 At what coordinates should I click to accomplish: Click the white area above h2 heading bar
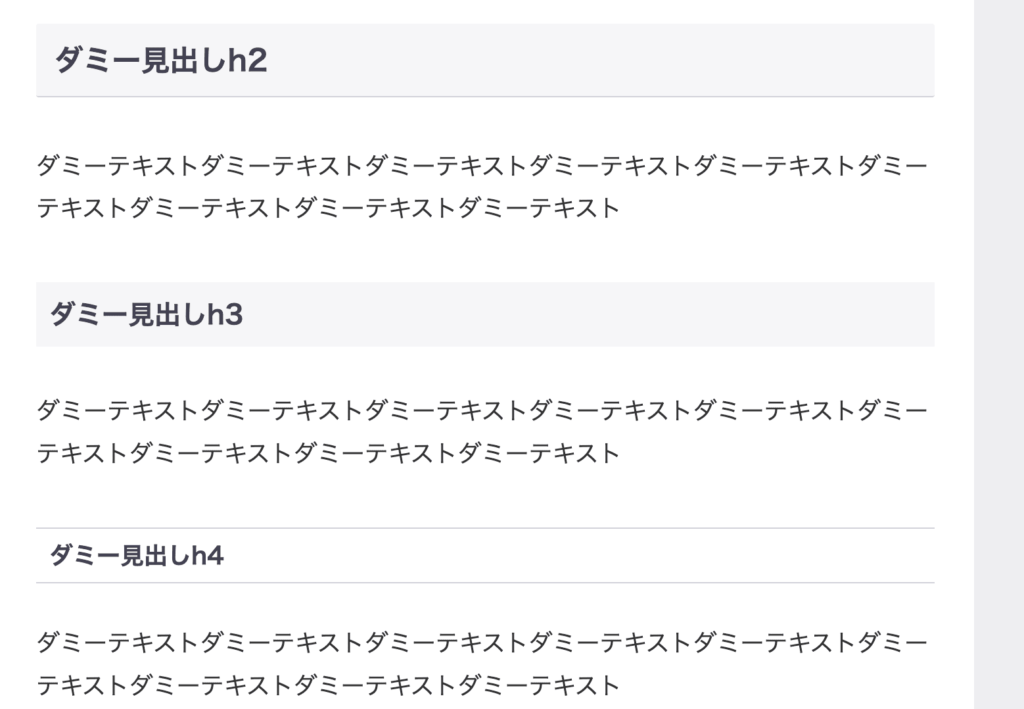click(x=485, y=12)
